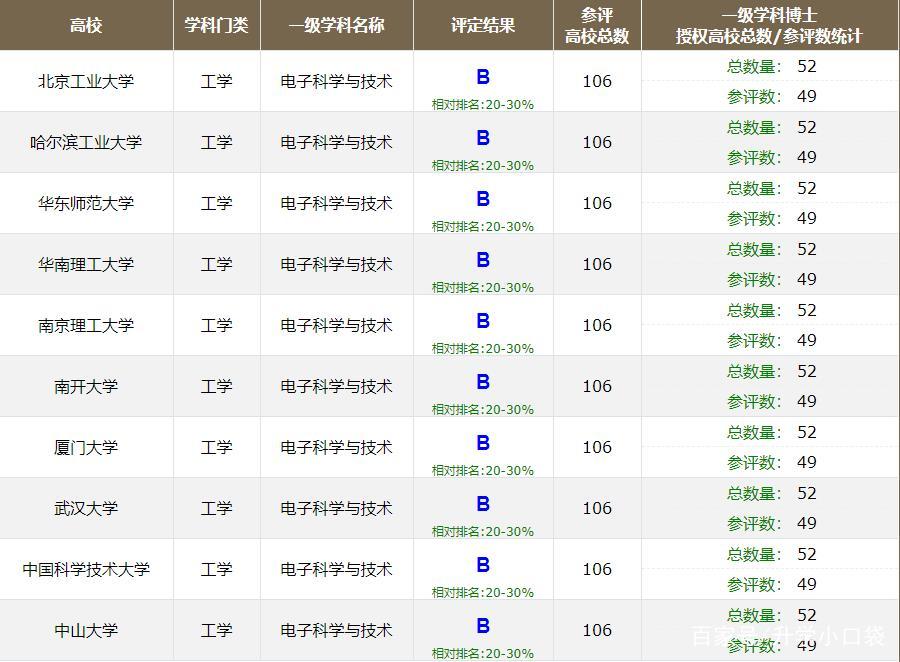The height and width of the screenshot is (662, 900).
Task: Select "总数量: 52" in the 华南理工大学 row
Action: point(771,249)
